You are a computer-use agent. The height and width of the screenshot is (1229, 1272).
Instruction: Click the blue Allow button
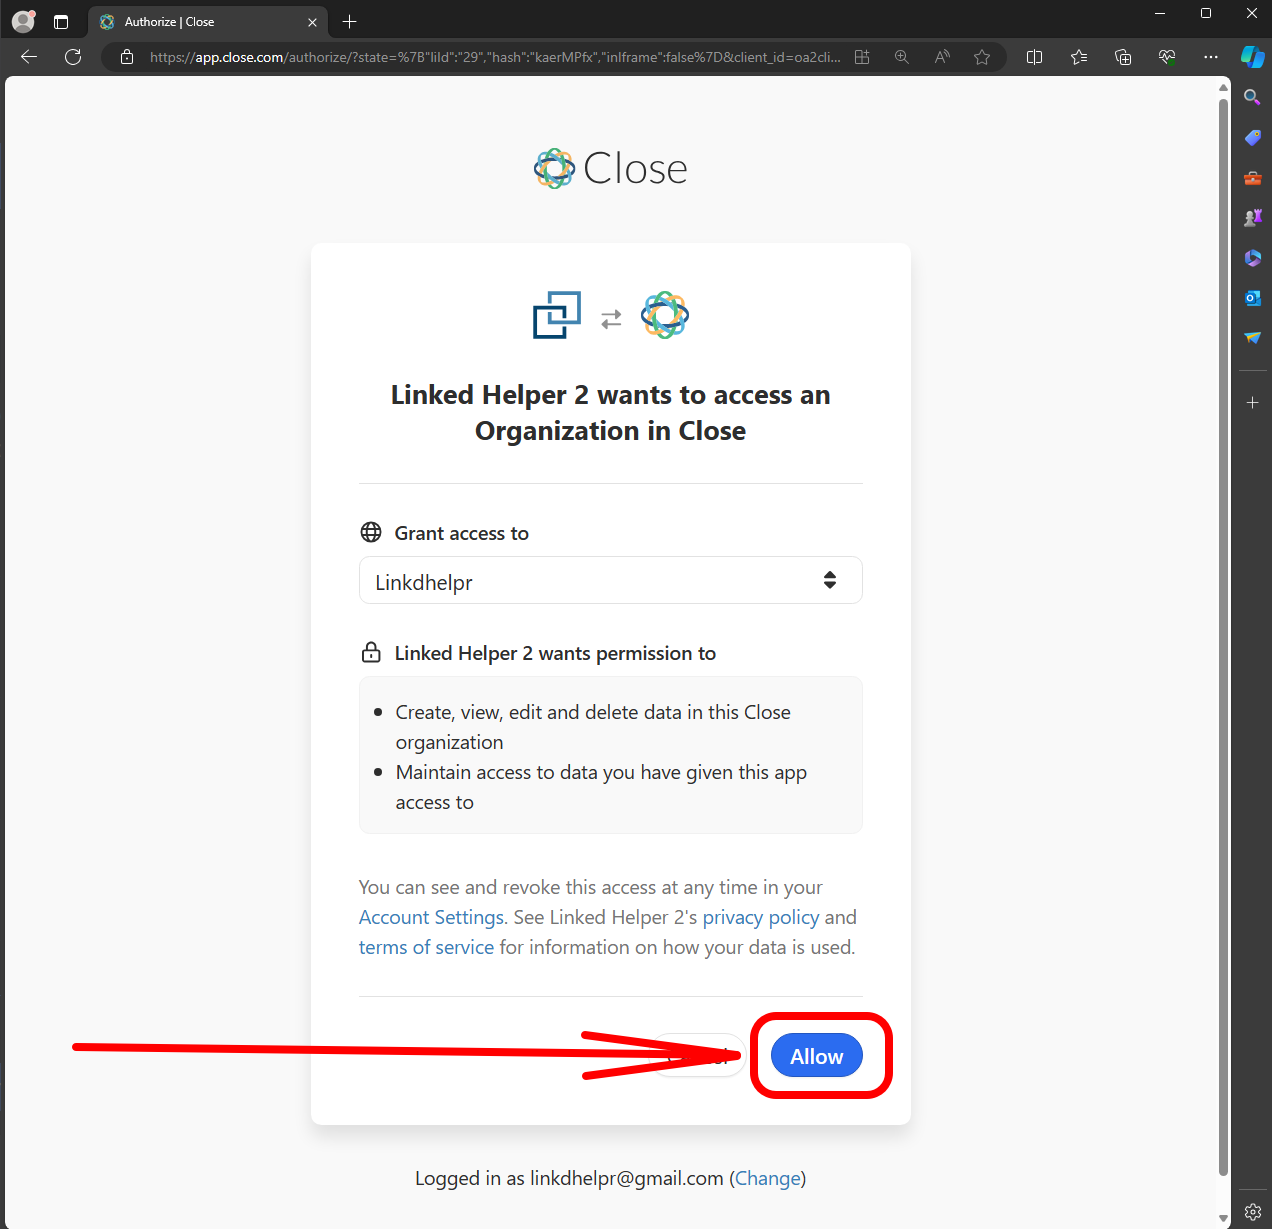click(816, 1056)
